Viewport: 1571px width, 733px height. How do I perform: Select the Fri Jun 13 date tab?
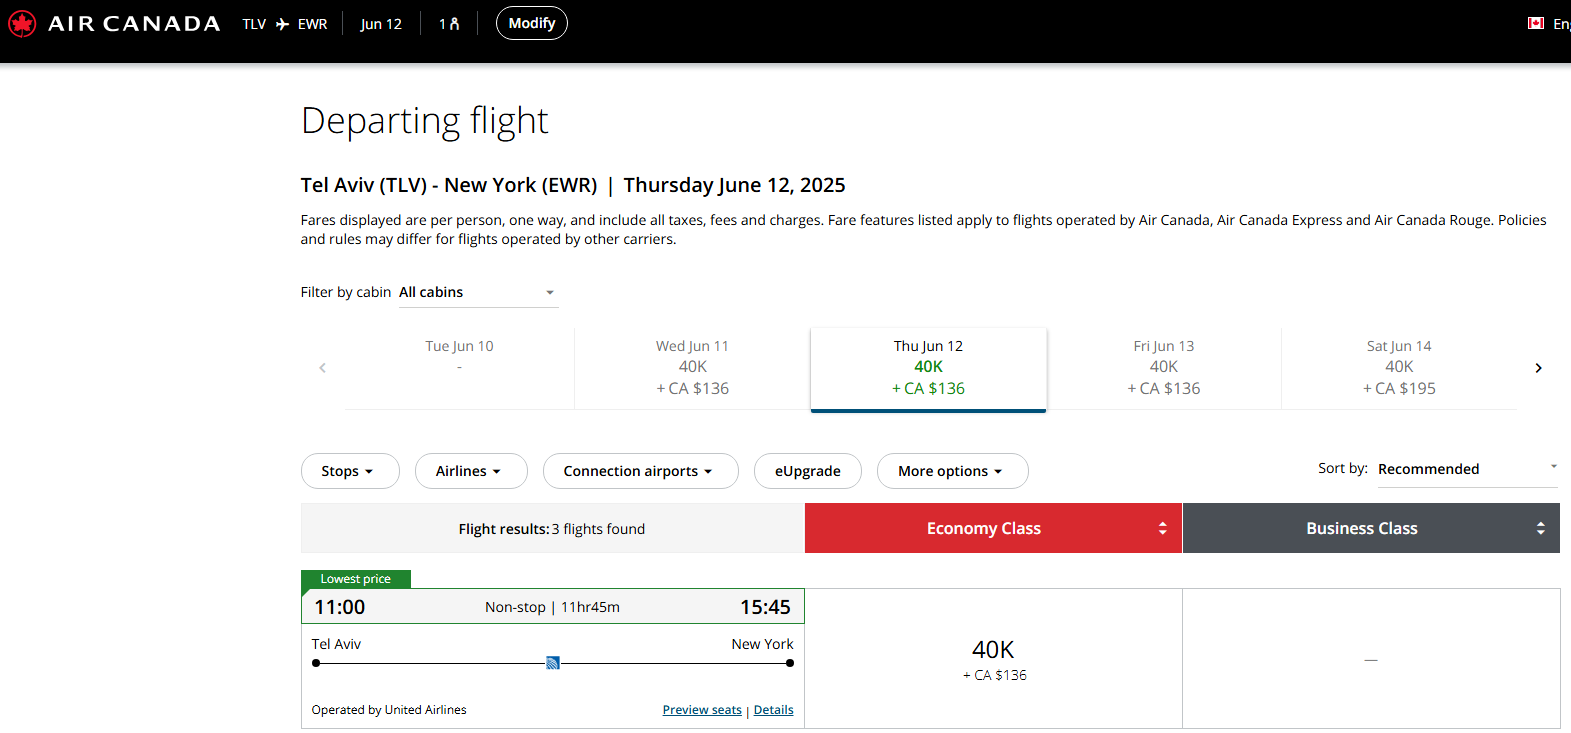1164,368
